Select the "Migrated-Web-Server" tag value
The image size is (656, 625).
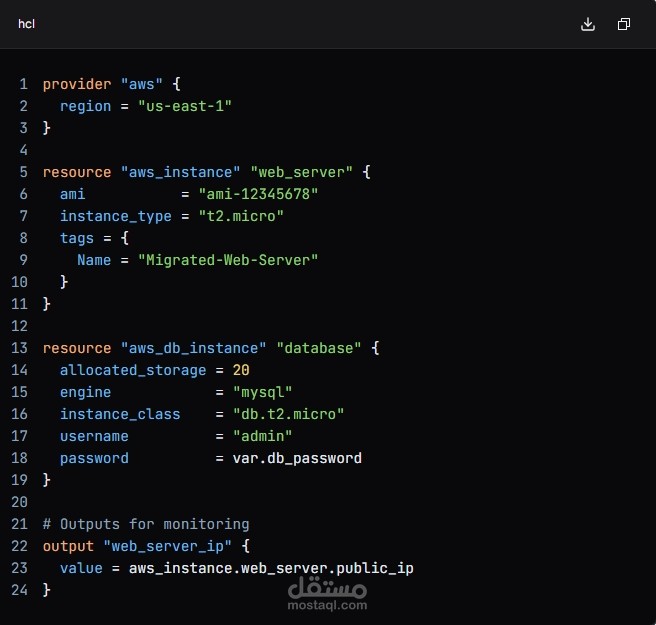[x=228, y=260]
